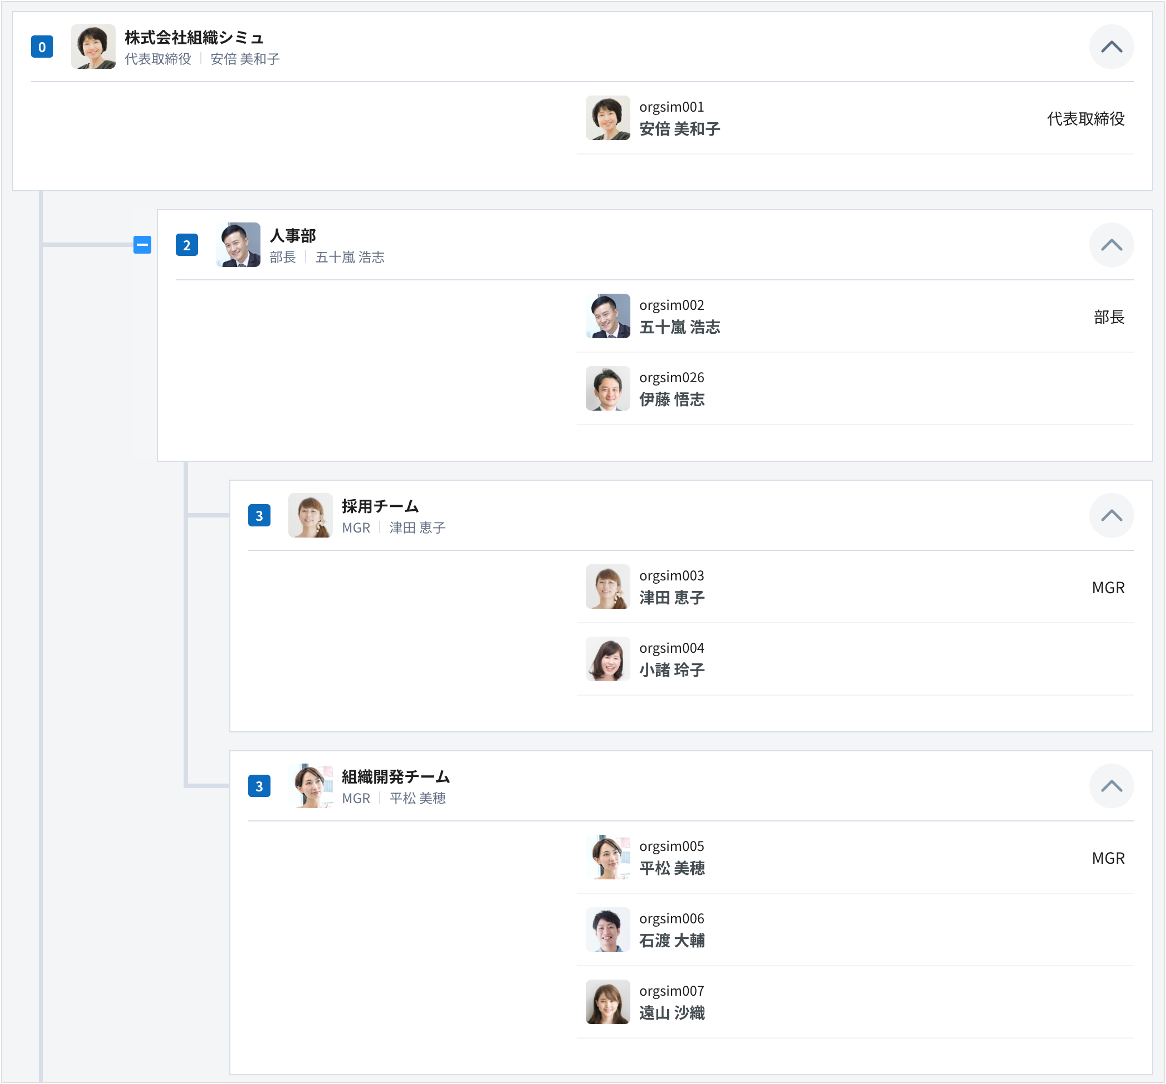1166x1084 pixels.
Task: Click the level 2 badge on 人事部
Action: tap(187, 244)
